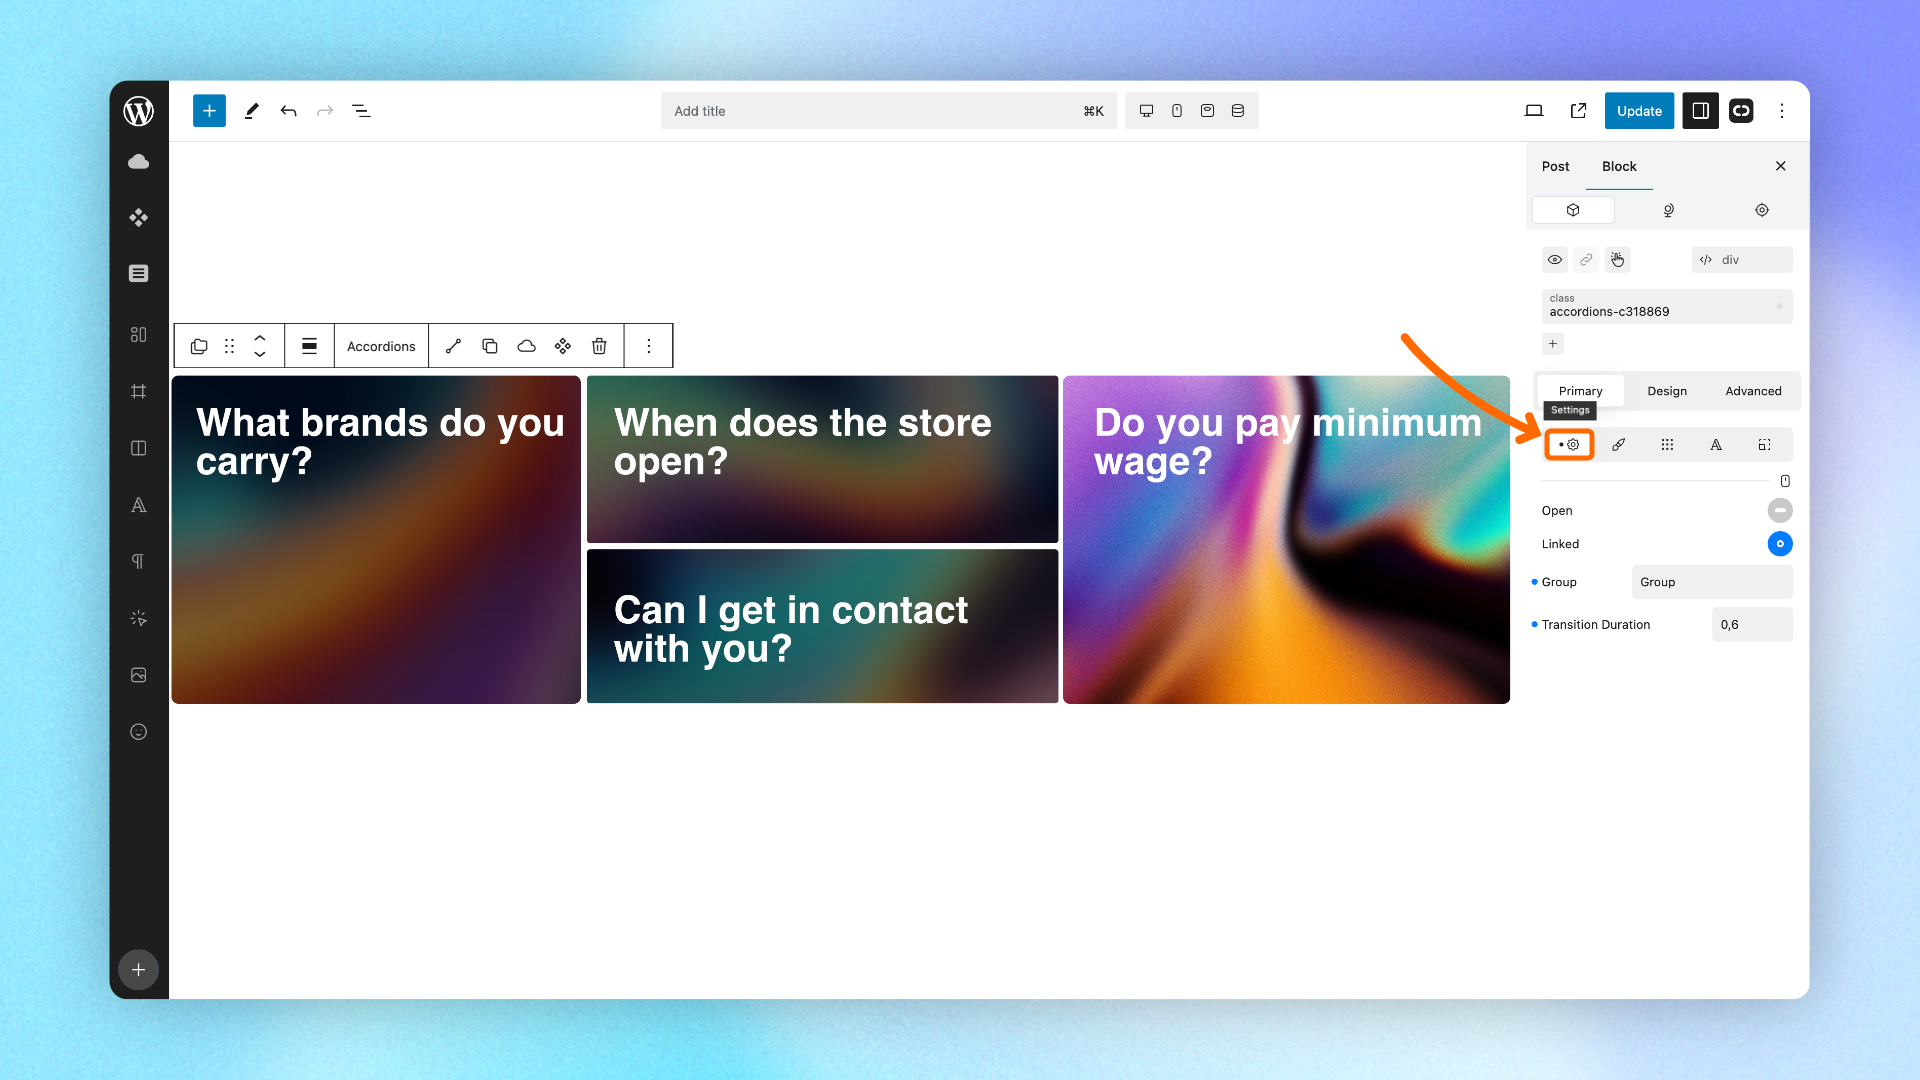Open the document overview list icon
Screen dimensions: 1920x1080
point(361,111)
